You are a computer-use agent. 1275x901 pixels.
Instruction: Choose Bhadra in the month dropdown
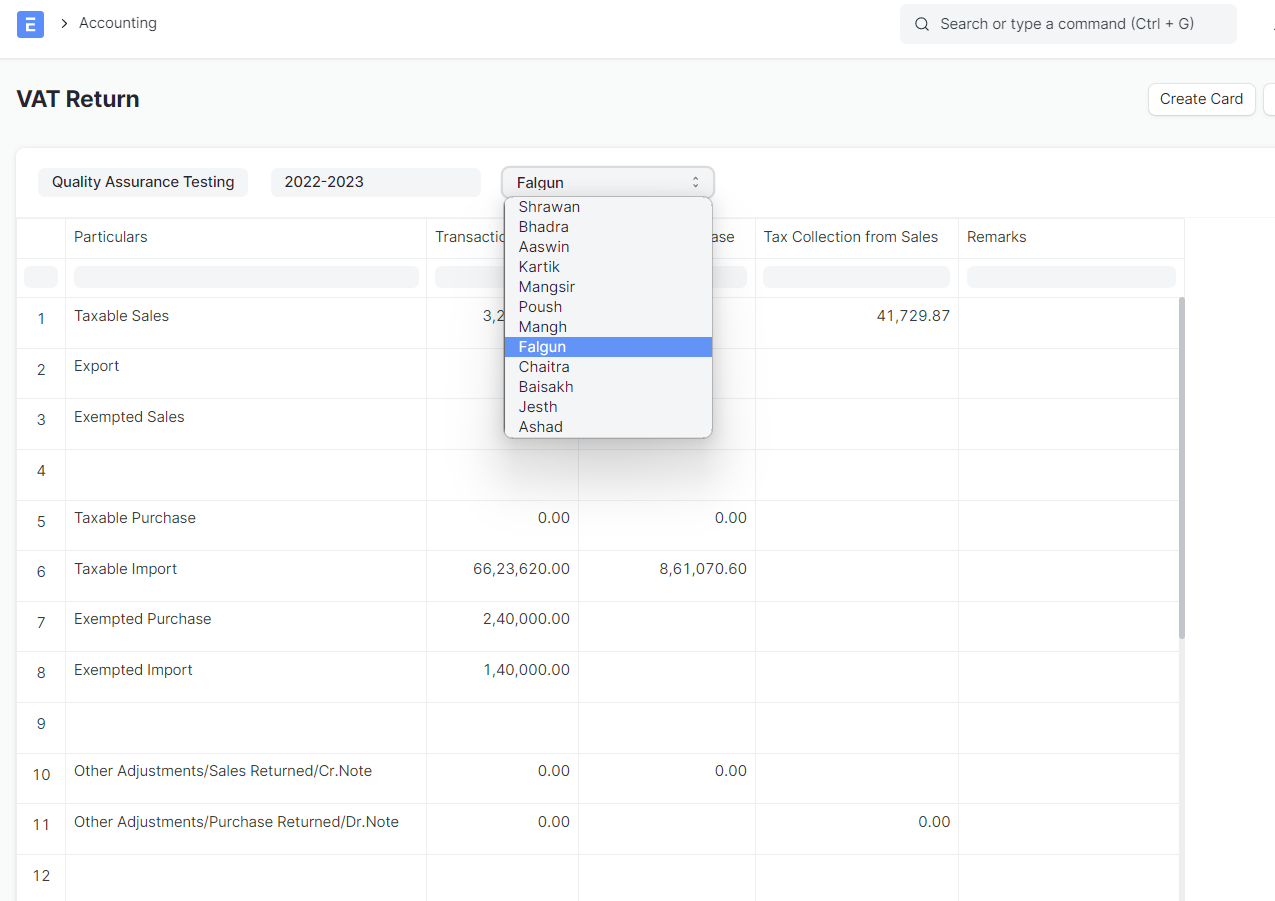pyautogui.click(x=543, y=227)
